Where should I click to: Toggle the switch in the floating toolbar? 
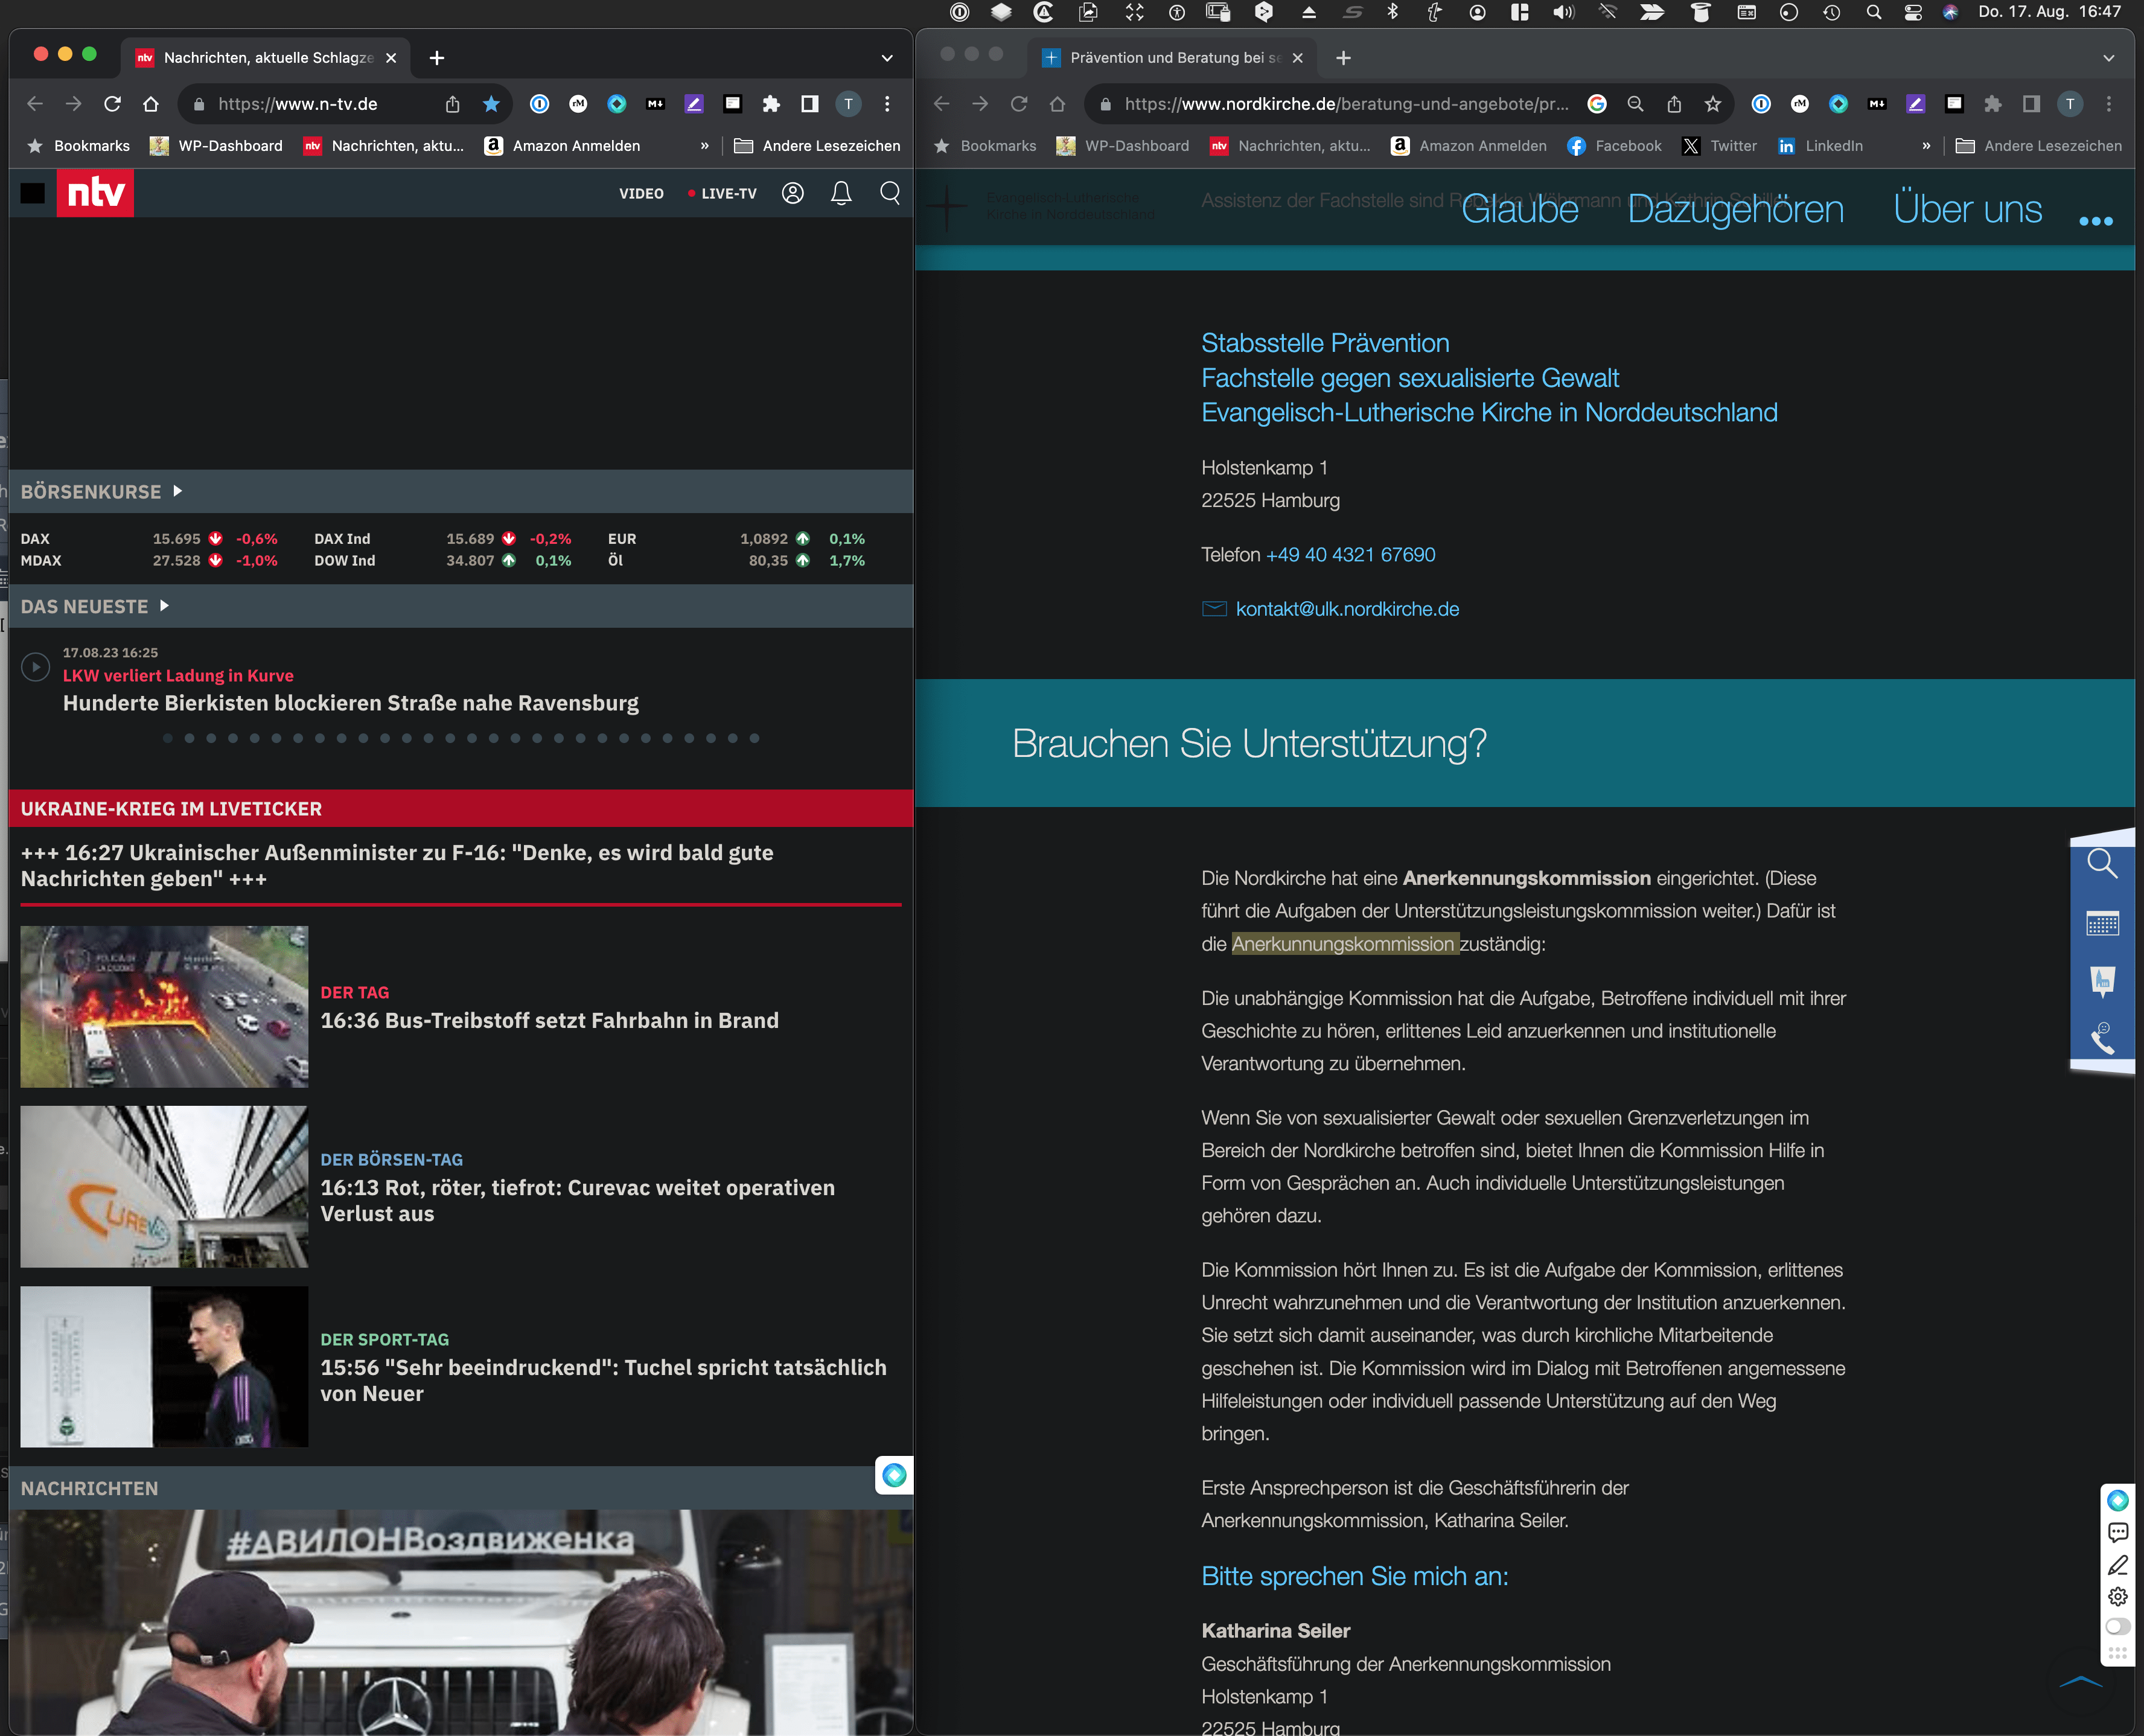pyautogui.click(x=2117, y=1626)
